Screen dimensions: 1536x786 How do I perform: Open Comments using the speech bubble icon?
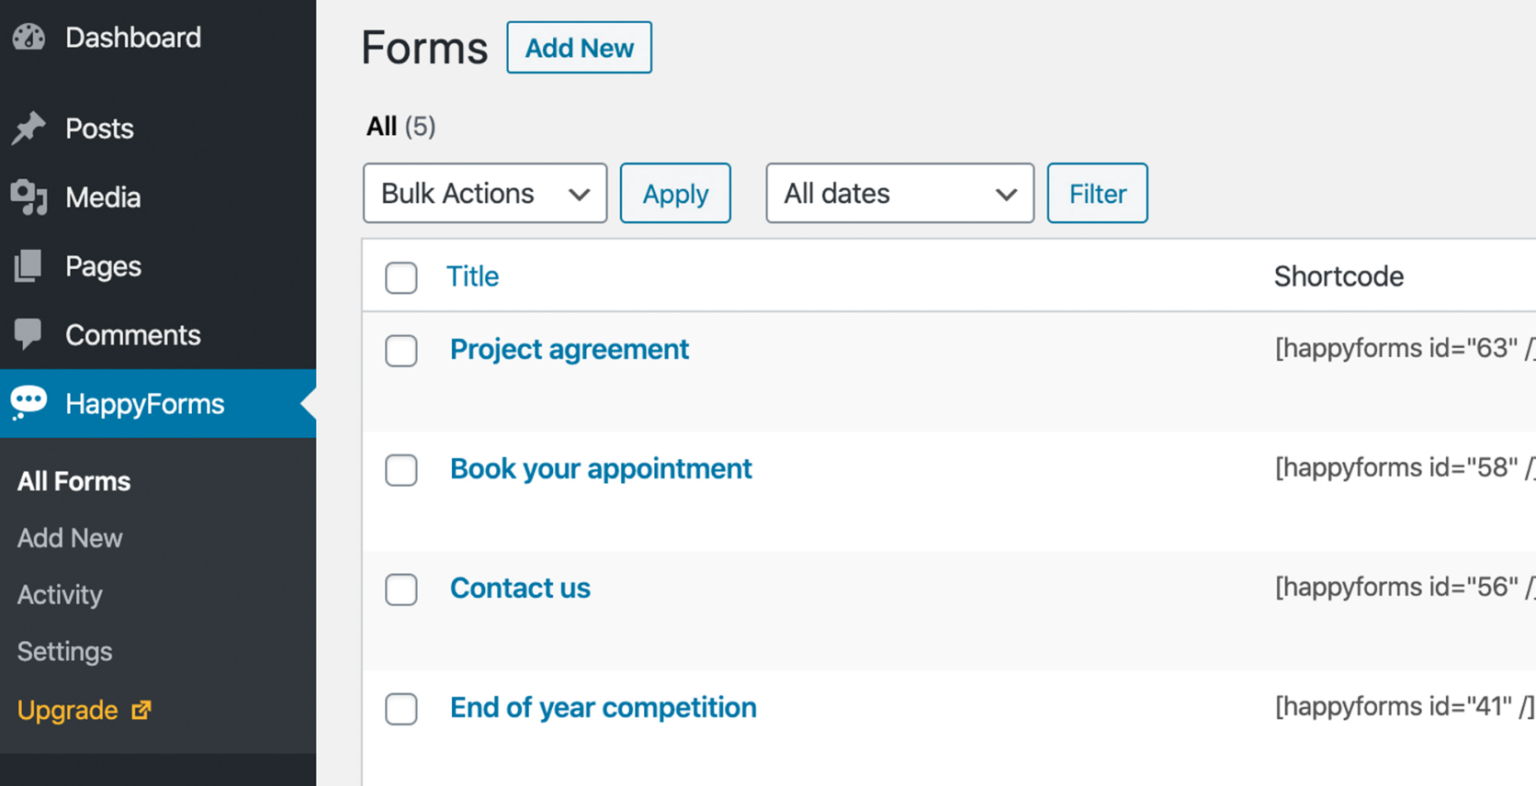click(29, 335)
